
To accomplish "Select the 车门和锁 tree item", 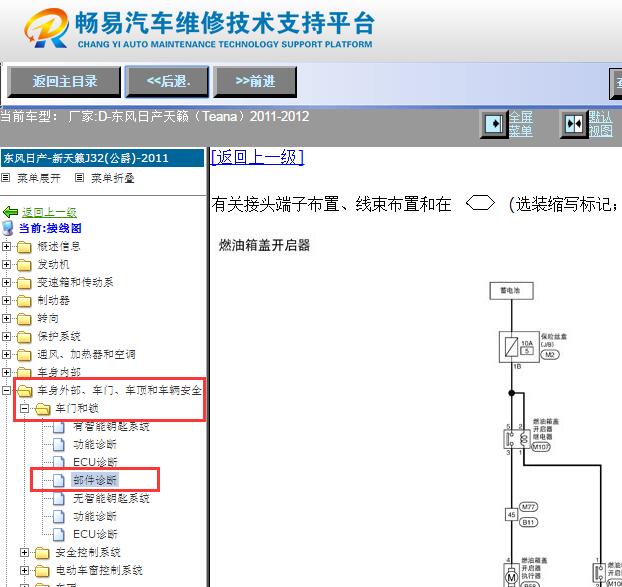I will (x=77, y=408).
